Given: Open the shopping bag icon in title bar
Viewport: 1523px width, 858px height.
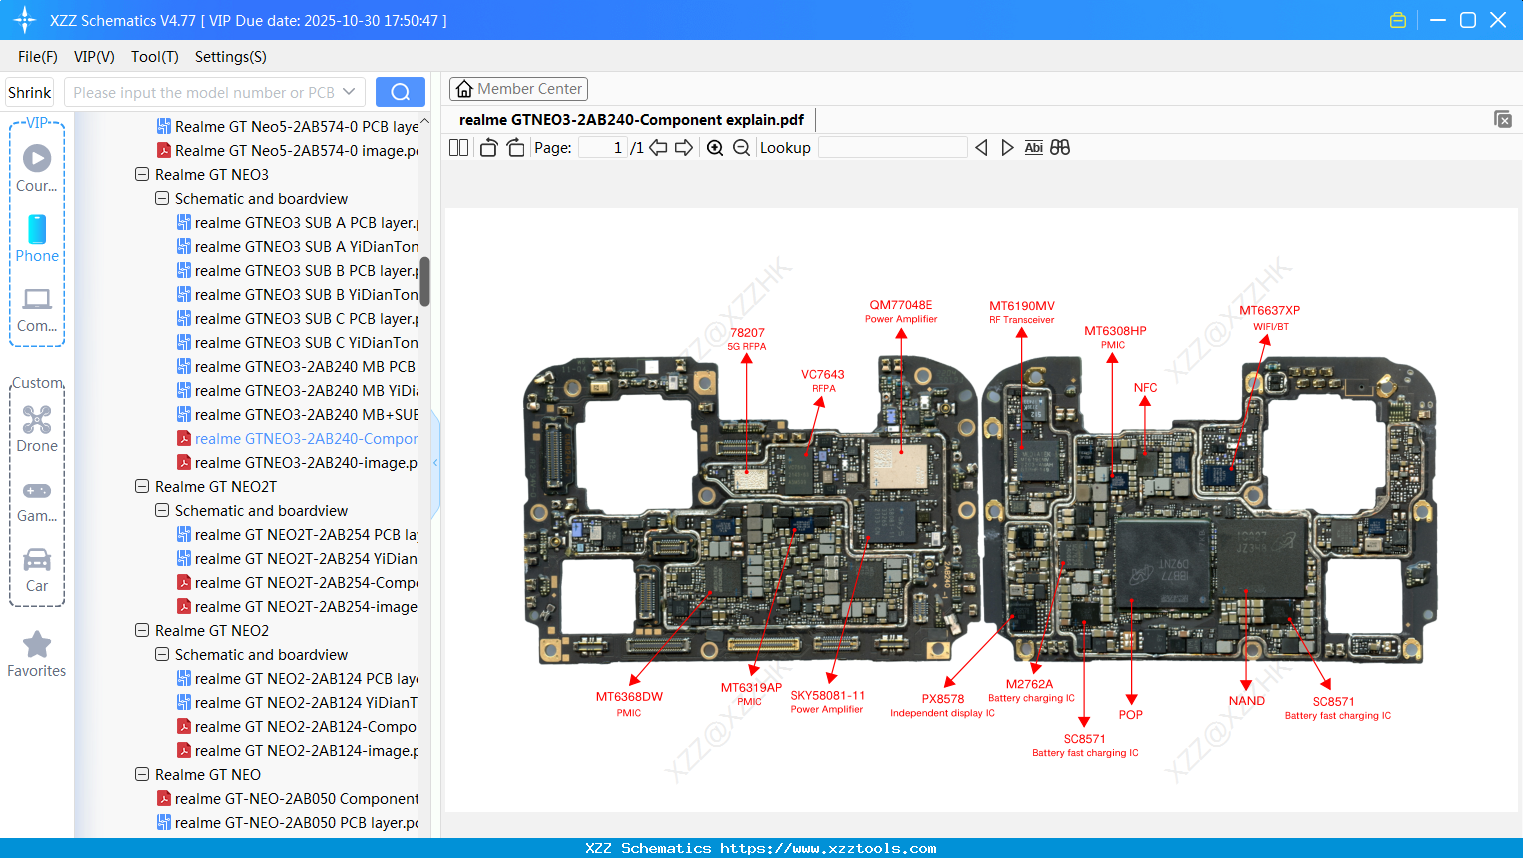Looking at the screenshot, I should (x=1398, y=20).
